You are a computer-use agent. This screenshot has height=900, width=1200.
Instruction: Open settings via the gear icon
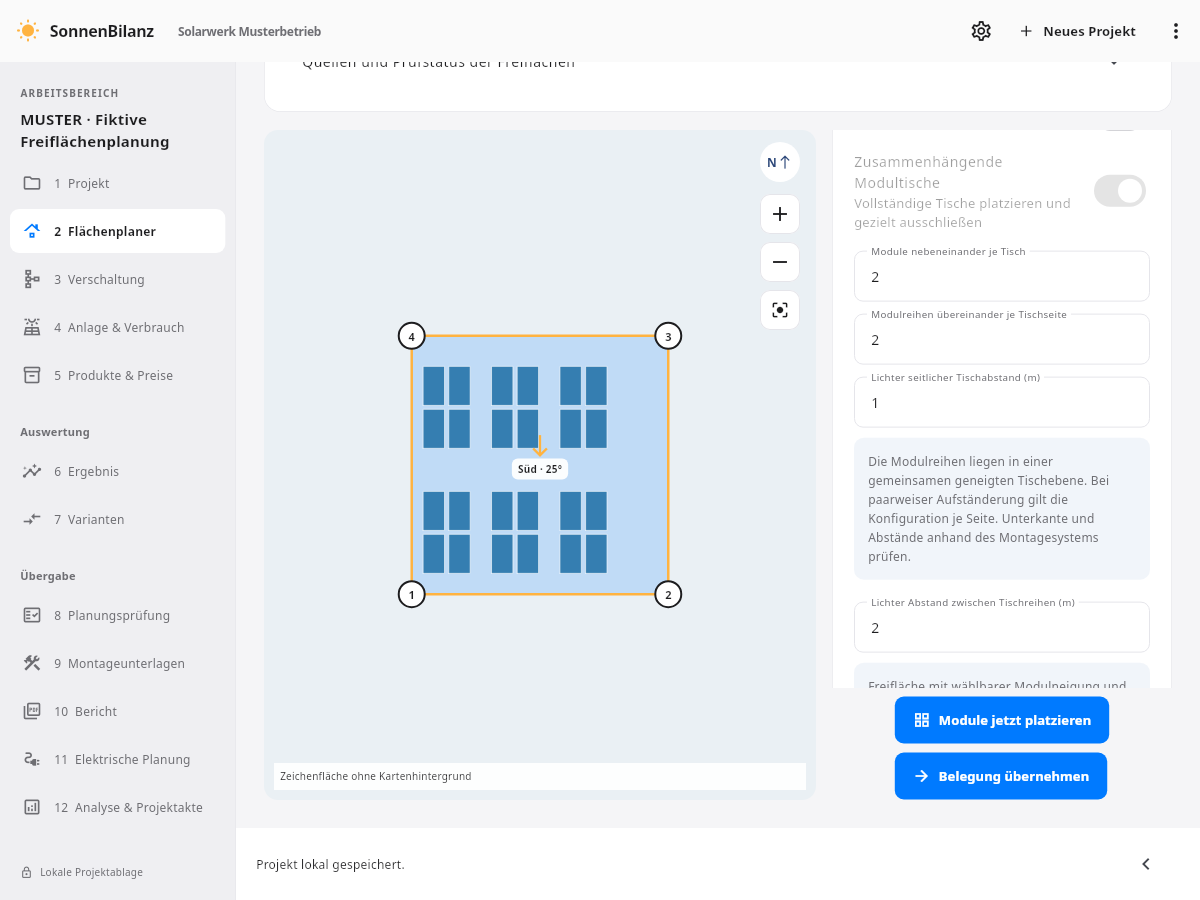coord(981,31)
